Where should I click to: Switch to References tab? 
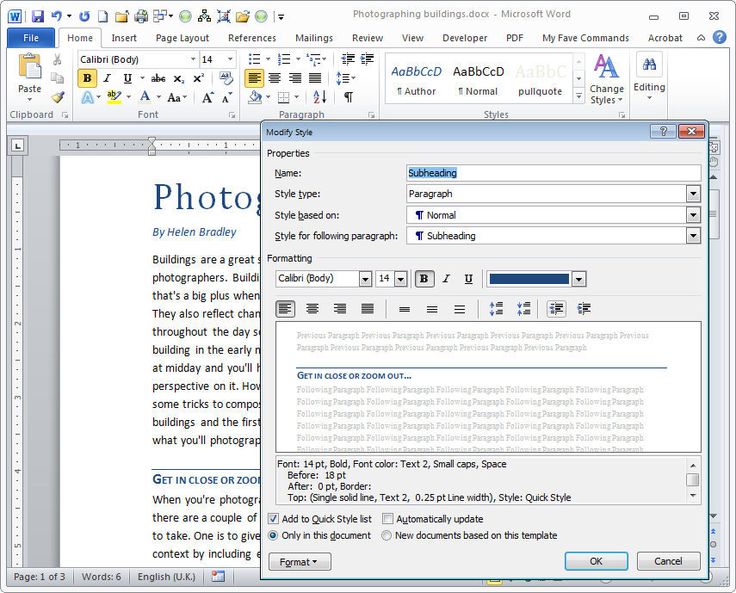[252, 38]
